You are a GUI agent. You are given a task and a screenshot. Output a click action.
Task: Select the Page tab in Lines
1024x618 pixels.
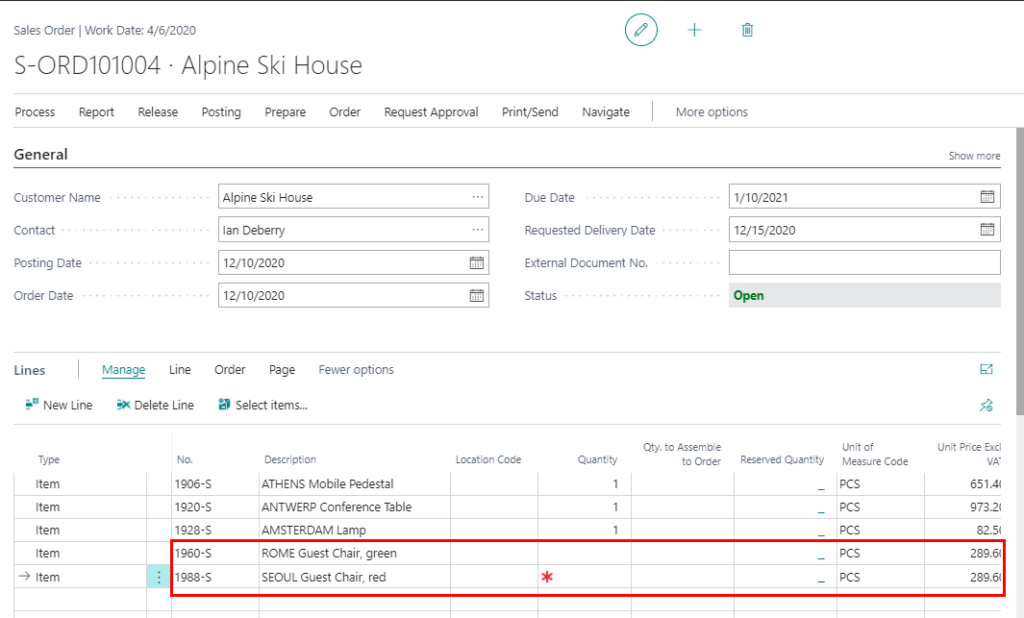point(282,370)
